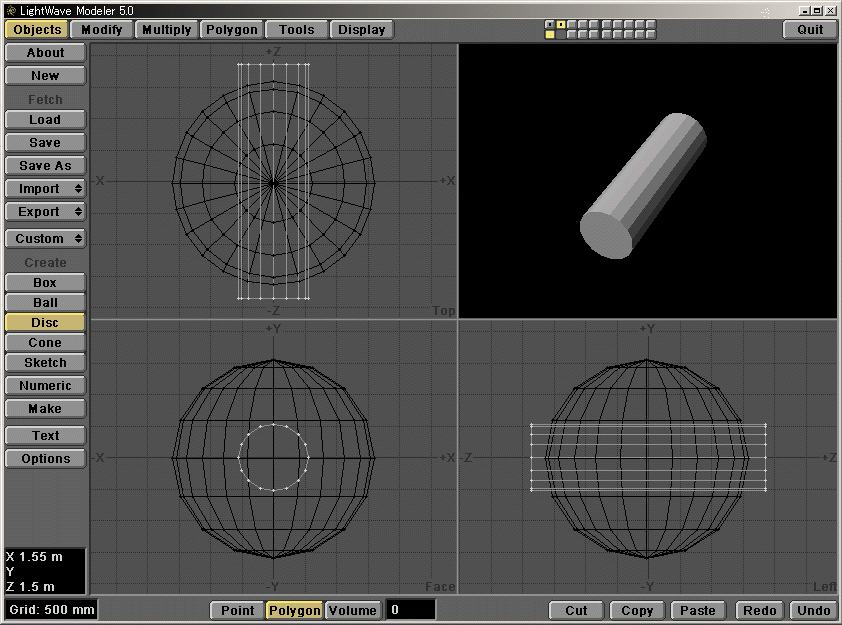The image size is (842, 625).
Task: Toggle off the active Polygon selection mode
Action: (293, 610)
